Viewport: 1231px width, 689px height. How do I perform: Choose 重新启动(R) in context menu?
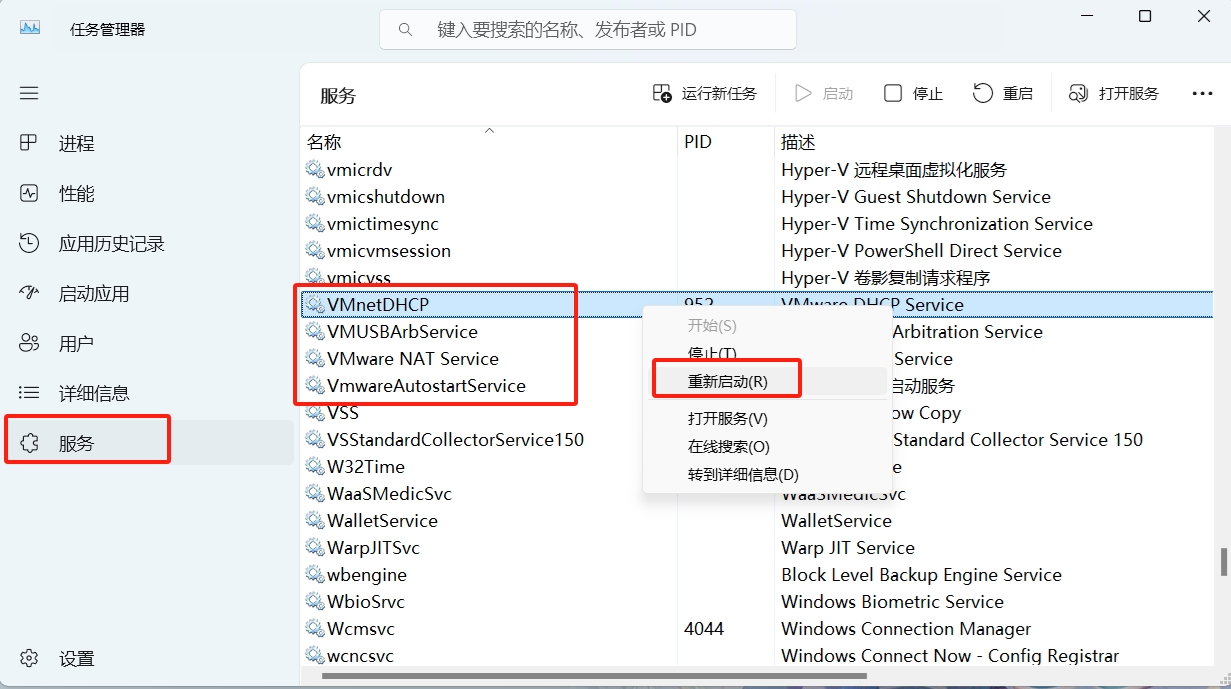coord(768,381)
